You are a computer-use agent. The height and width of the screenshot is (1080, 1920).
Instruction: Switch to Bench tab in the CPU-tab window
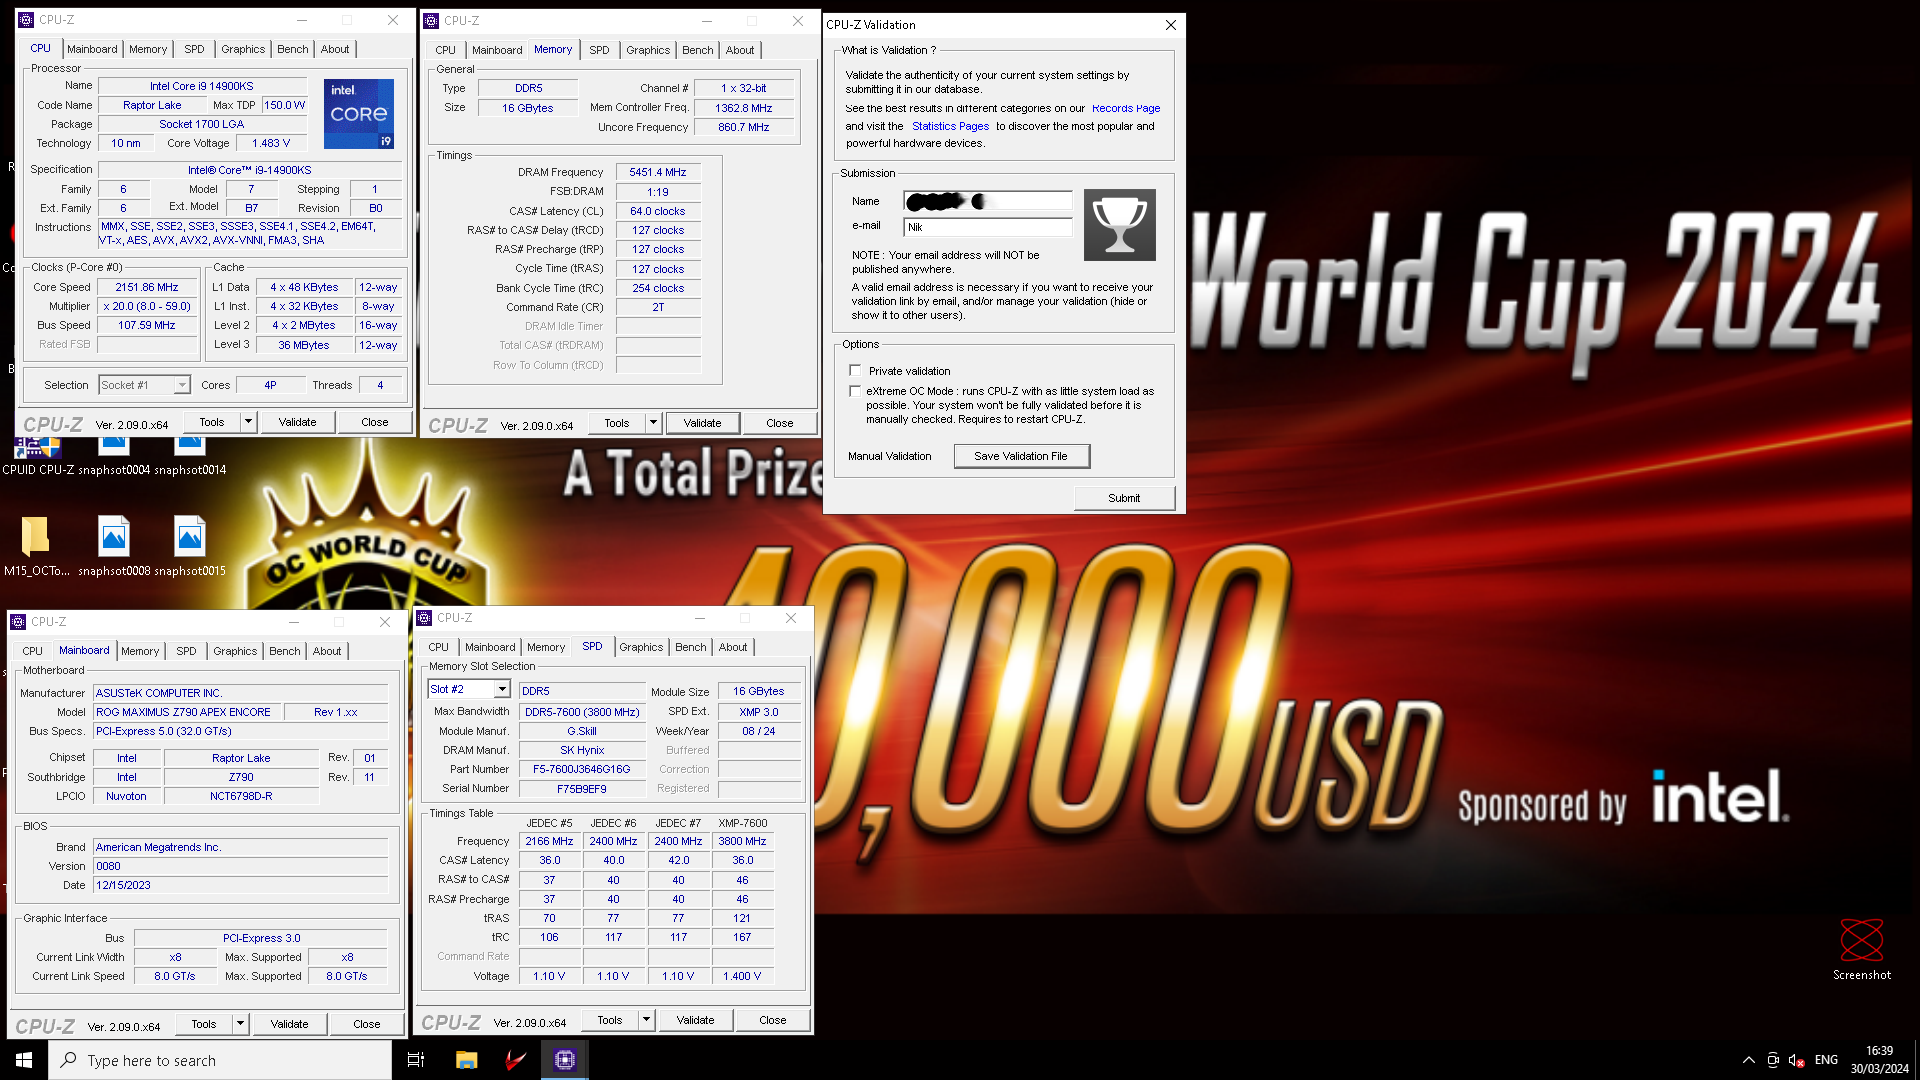click(x=293, y=49)
